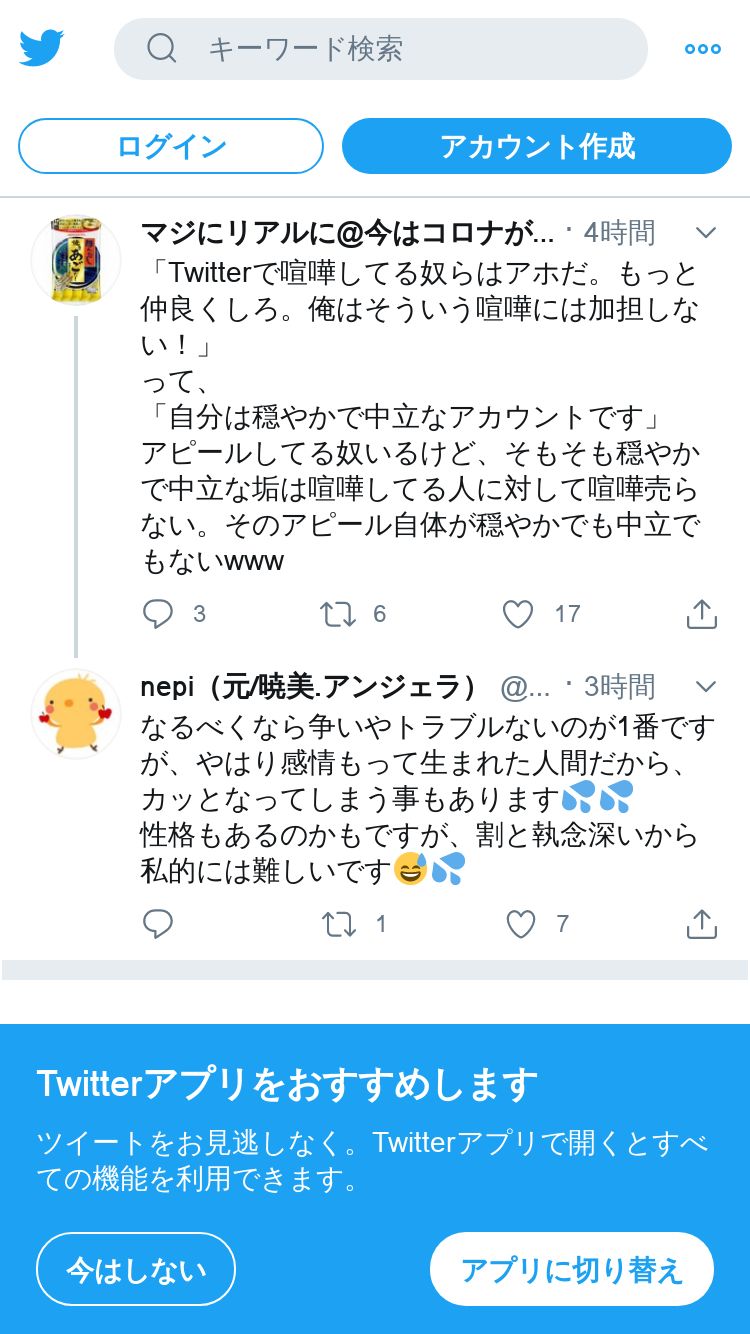Image resolution: width=750 pixels, height=1334 pixels.
Task: Reply to nepi's tweet
Action: point(158,924)
